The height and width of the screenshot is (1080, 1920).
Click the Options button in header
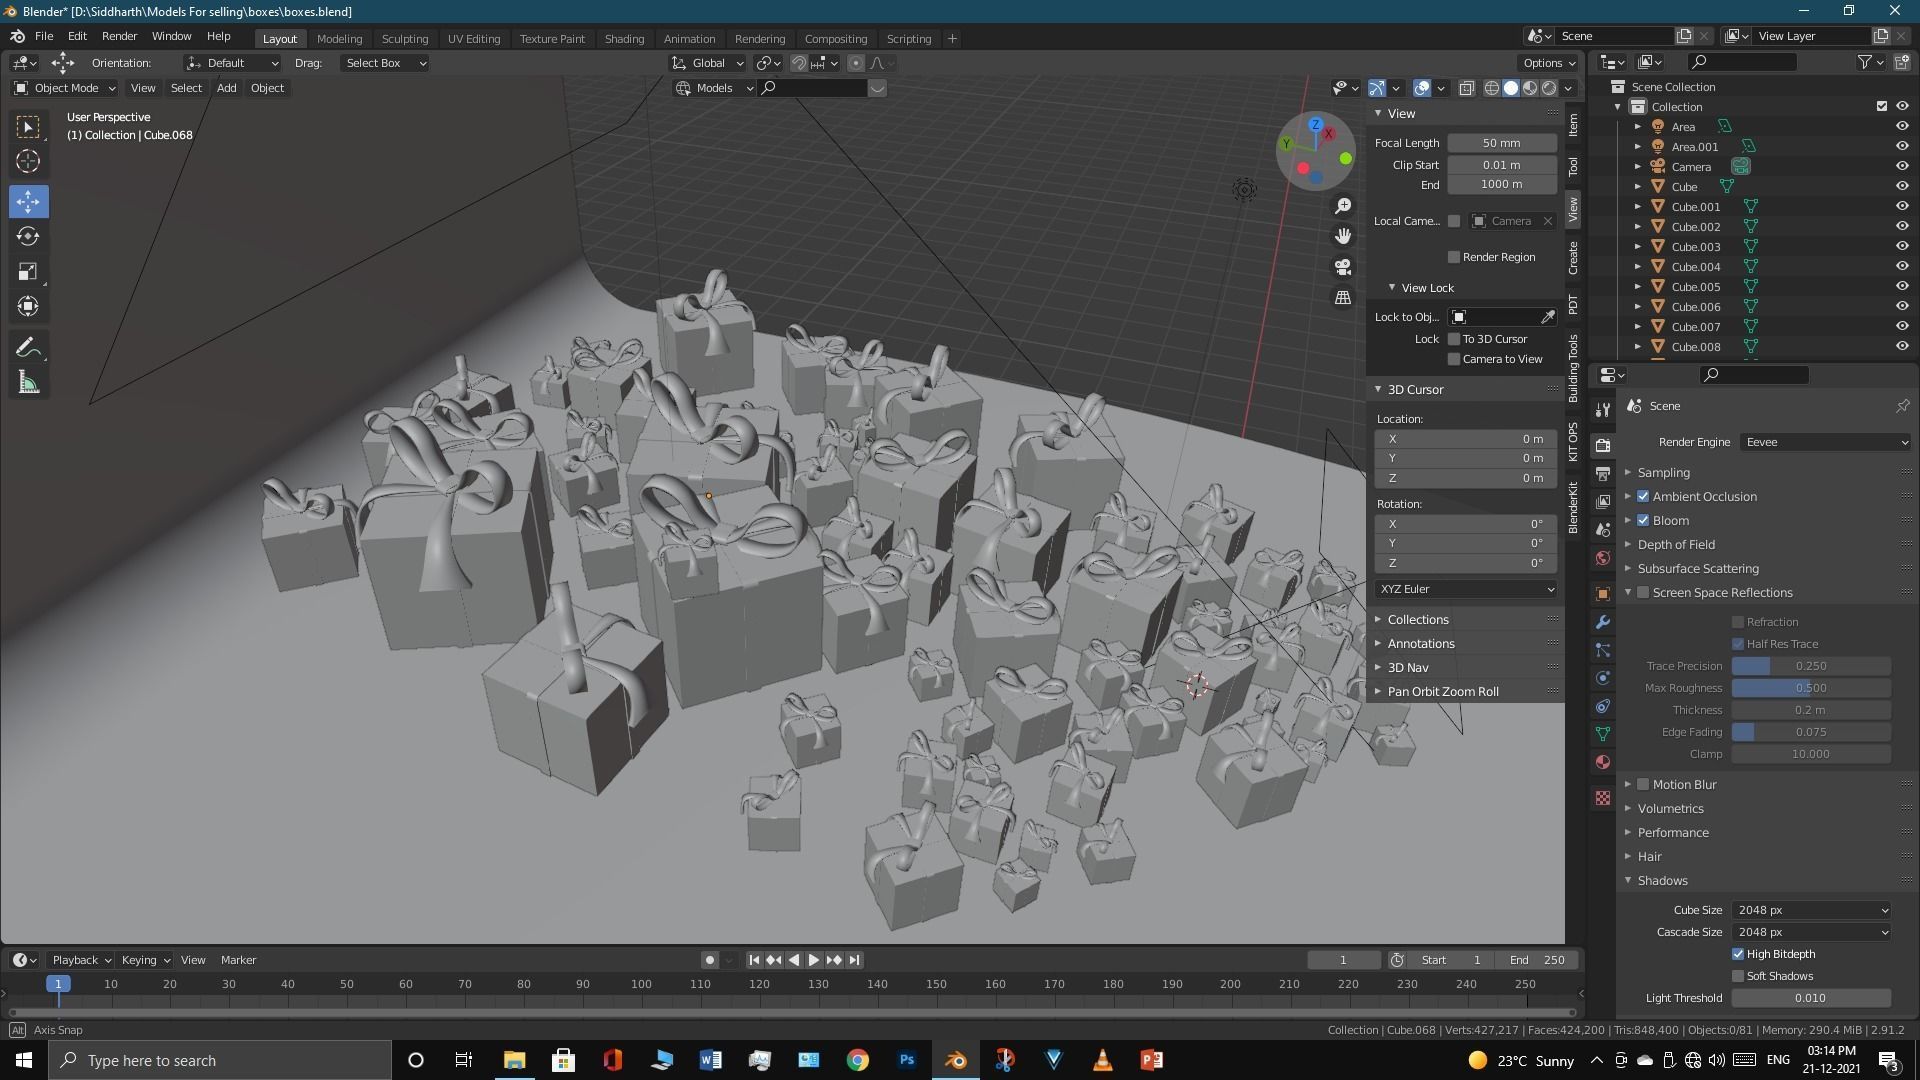[x=1549, y=63]
